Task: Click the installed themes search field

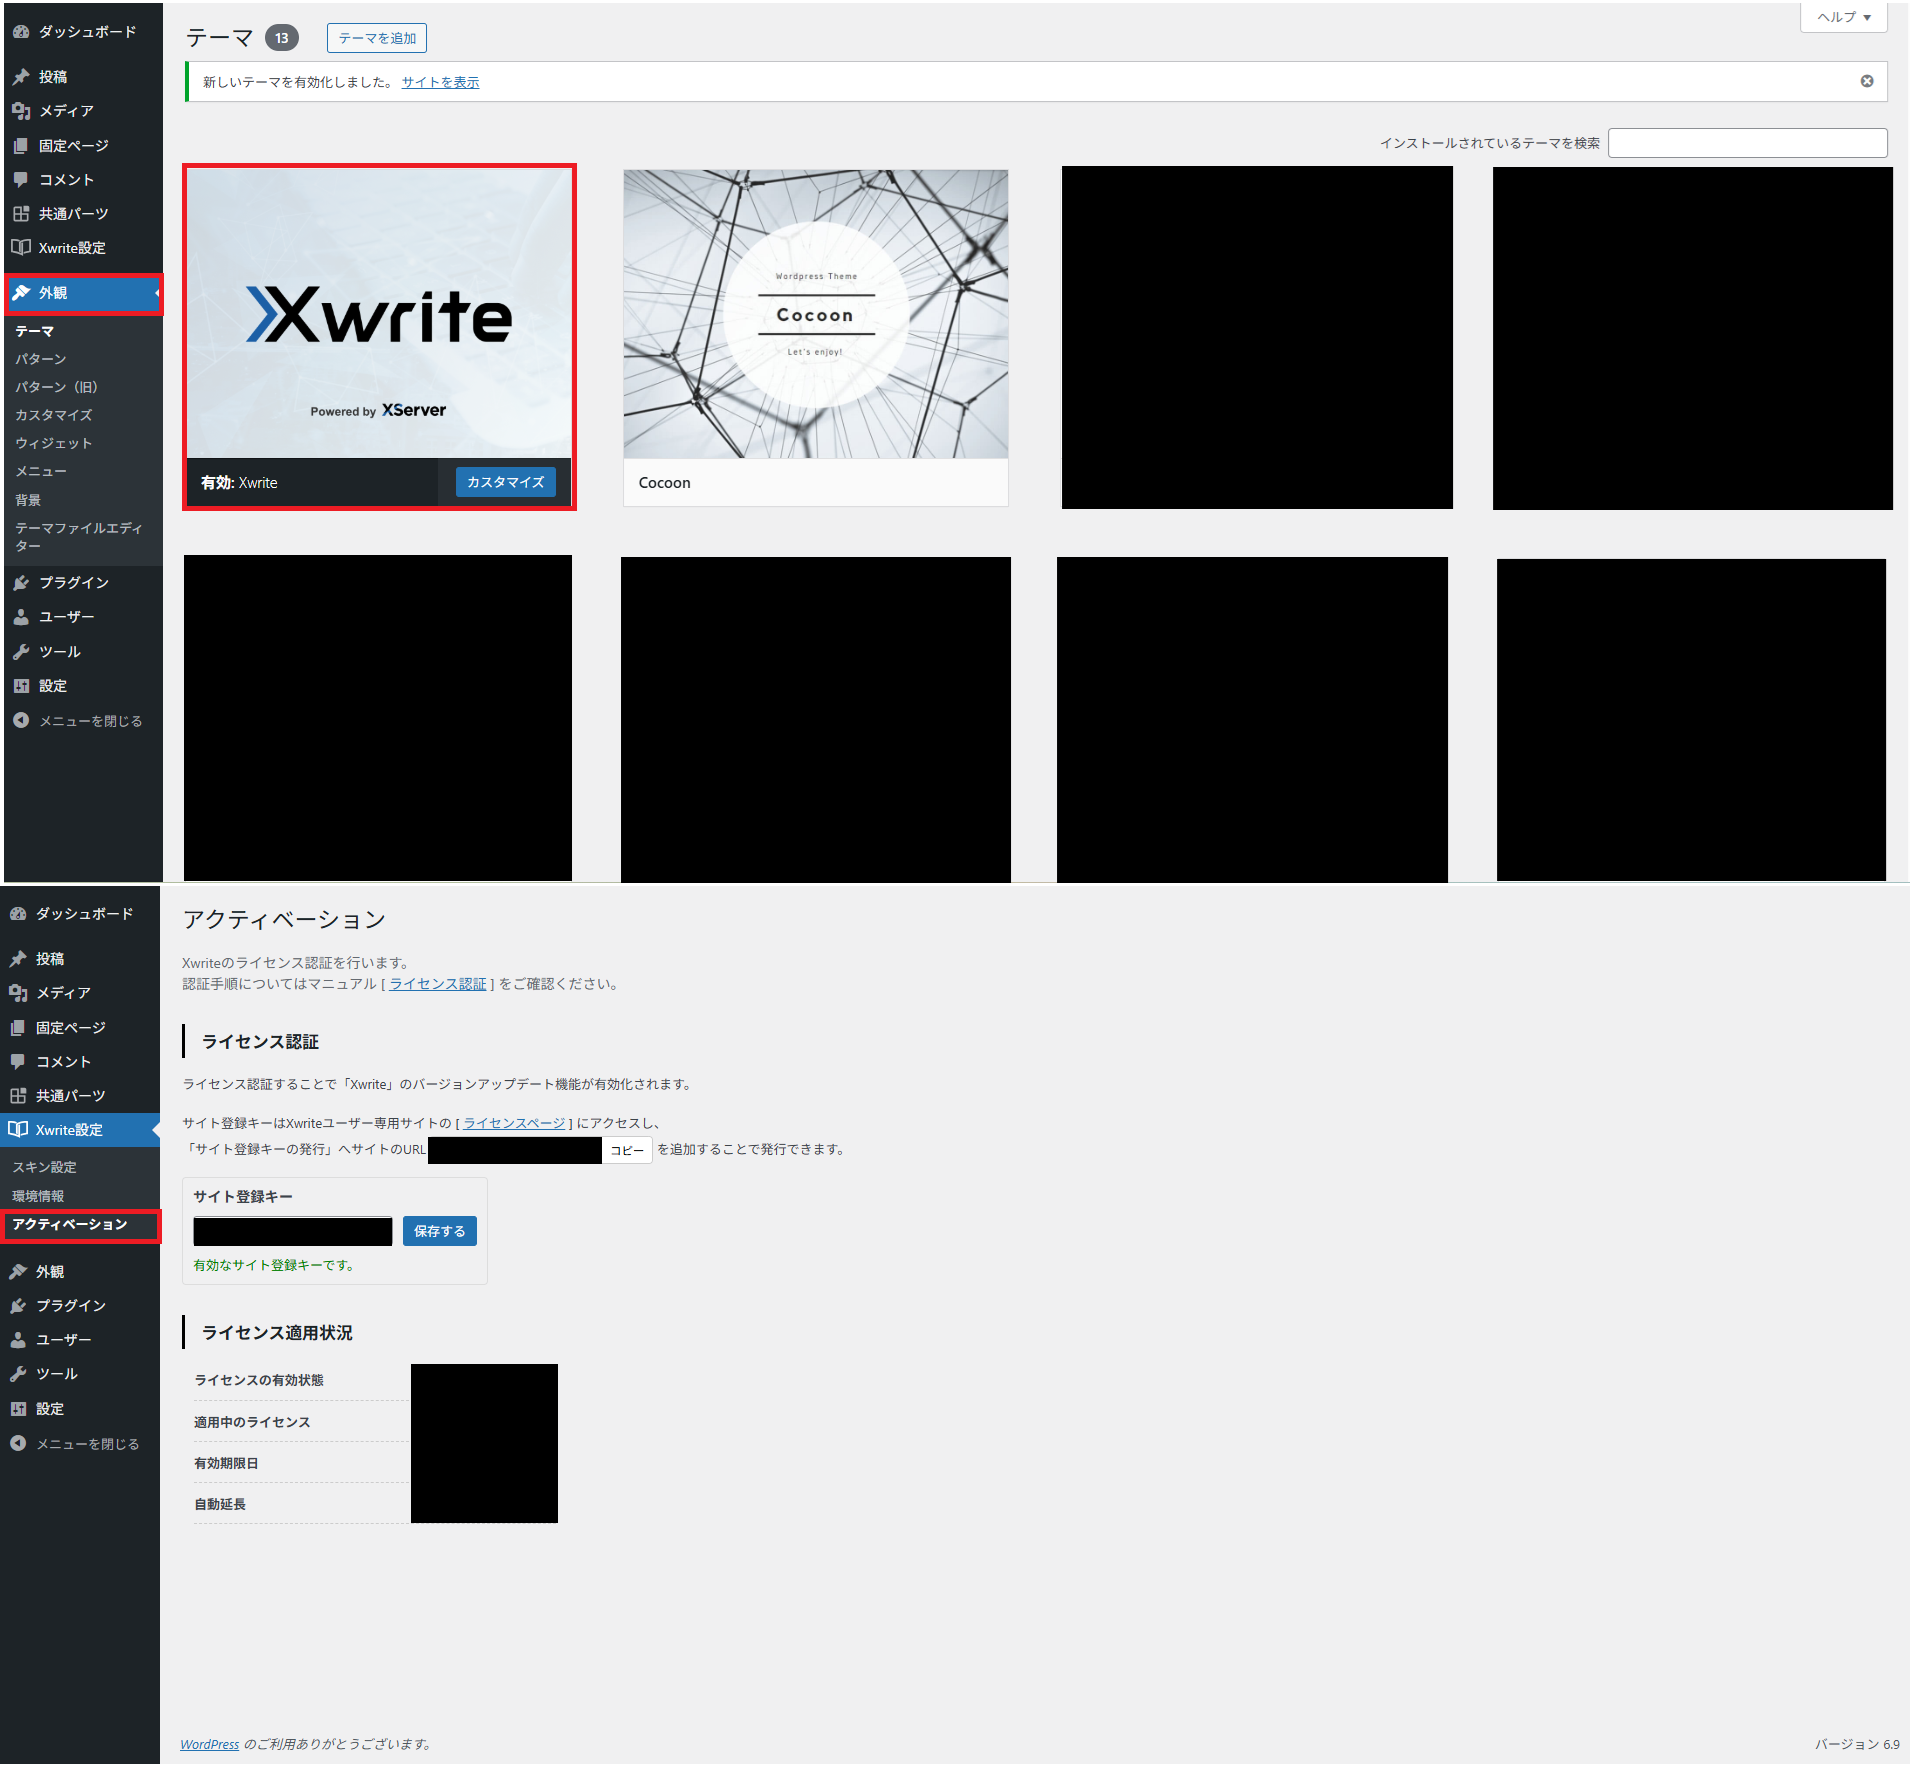Action: coord(1747,143)
